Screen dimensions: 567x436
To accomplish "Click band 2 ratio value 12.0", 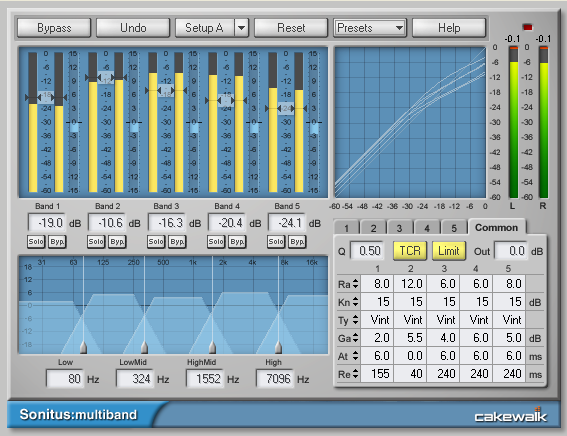I will coord(411,284).
